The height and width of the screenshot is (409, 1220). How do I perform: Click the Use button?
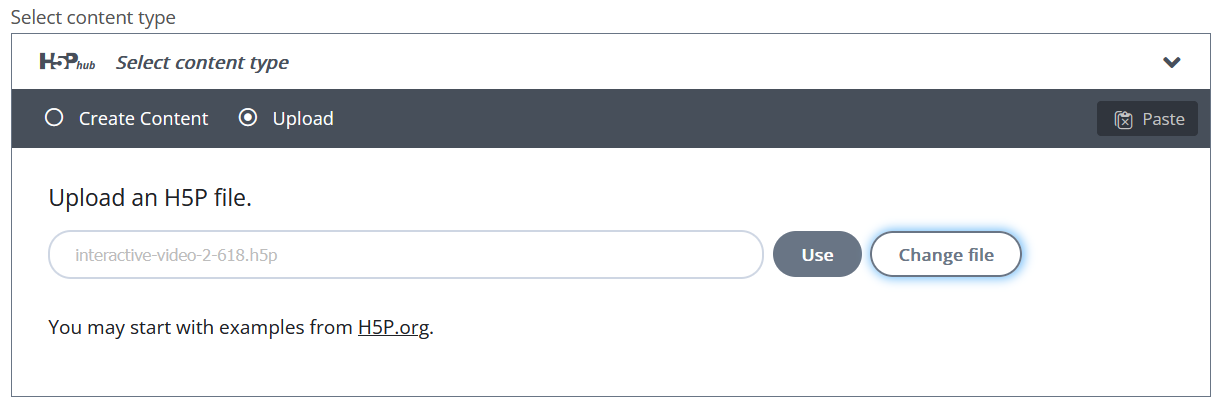[x=817, y=255]
